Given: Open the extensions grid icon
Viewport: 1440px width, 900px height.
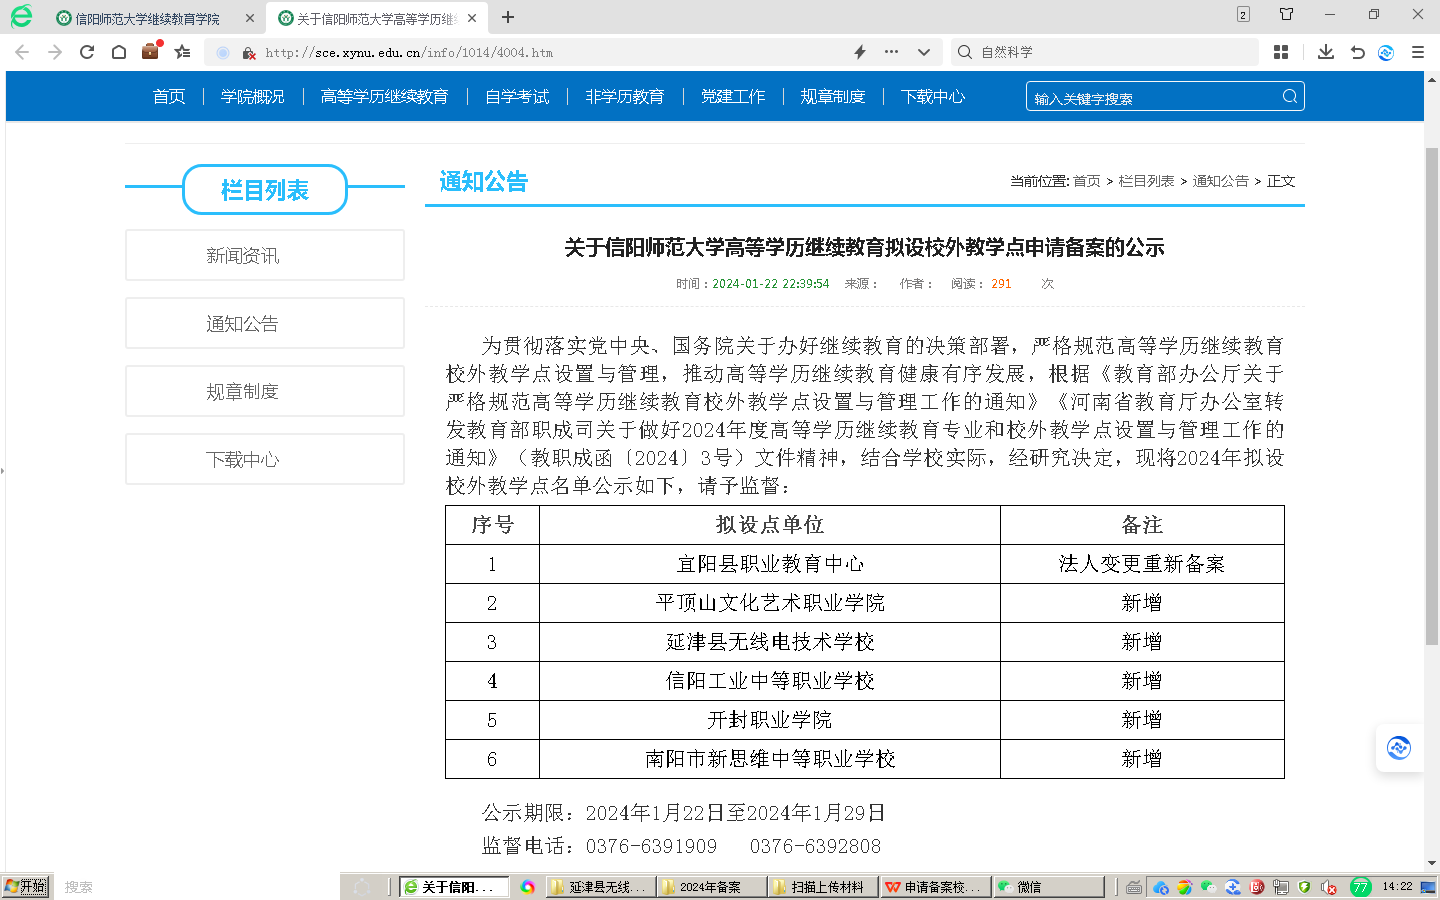Looking at the screenshot, I should coord(1281,52).
